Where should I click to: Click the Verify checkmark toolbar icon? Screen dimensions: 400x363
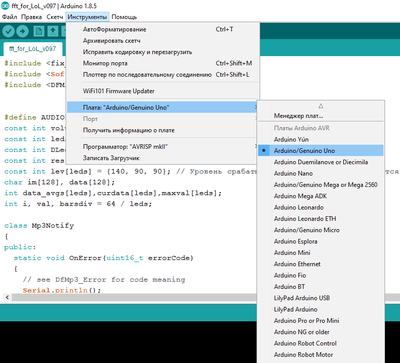8,31
